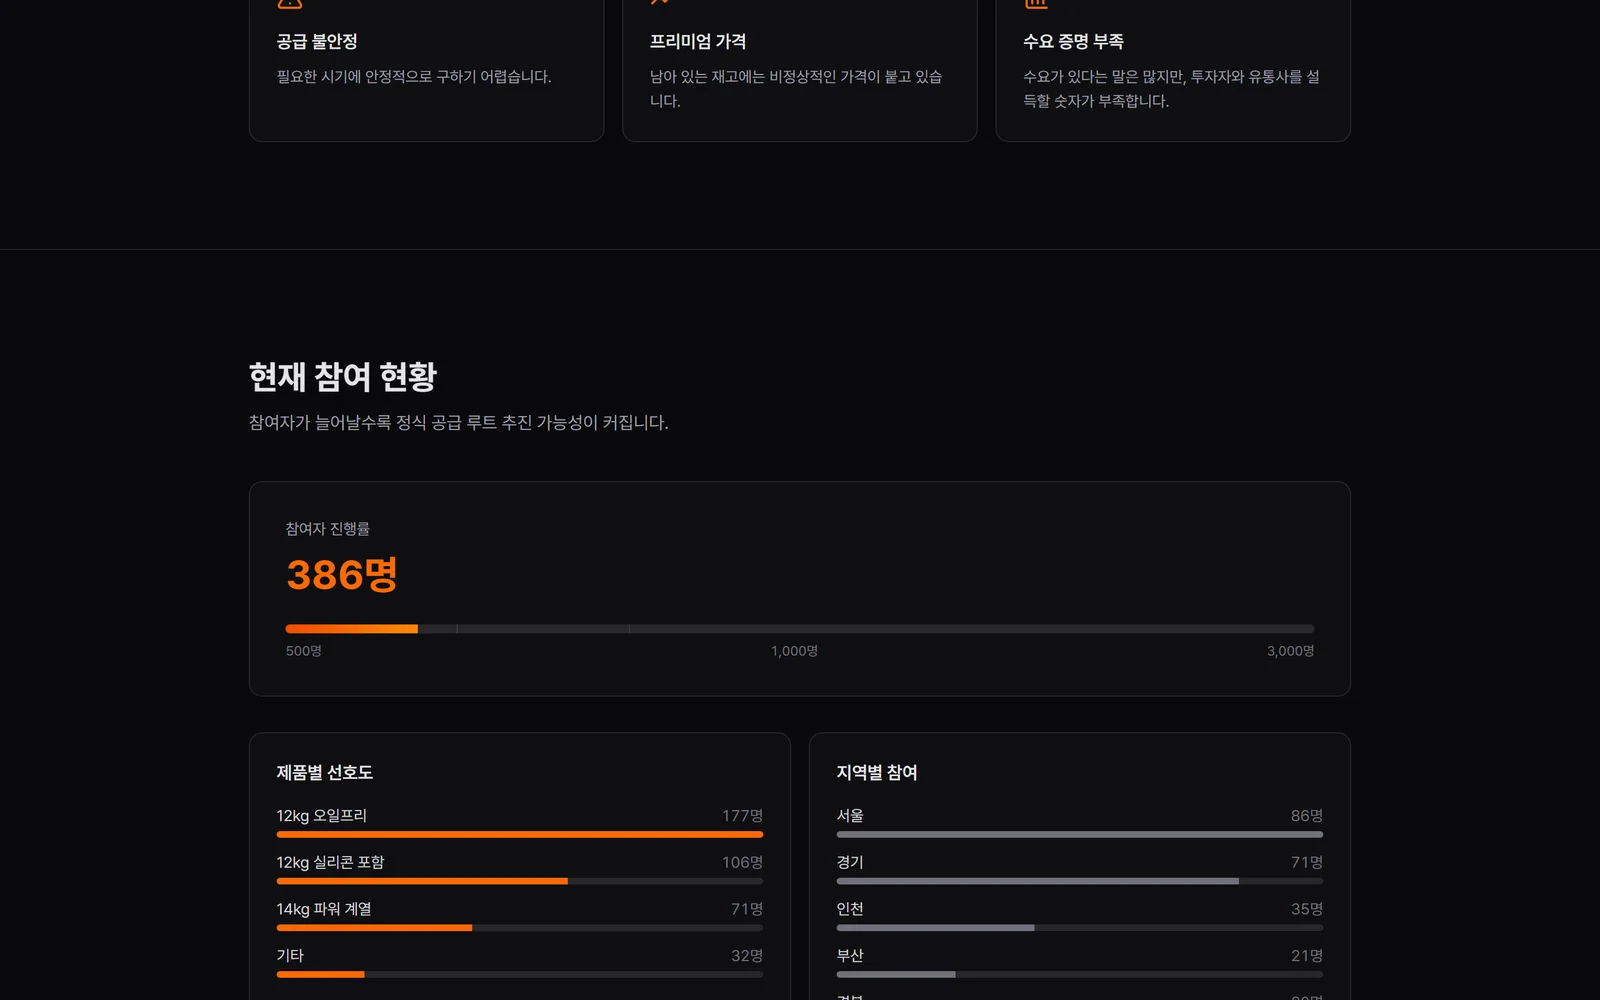Click the 서울 region participation bar

[x=1080, y=834]
